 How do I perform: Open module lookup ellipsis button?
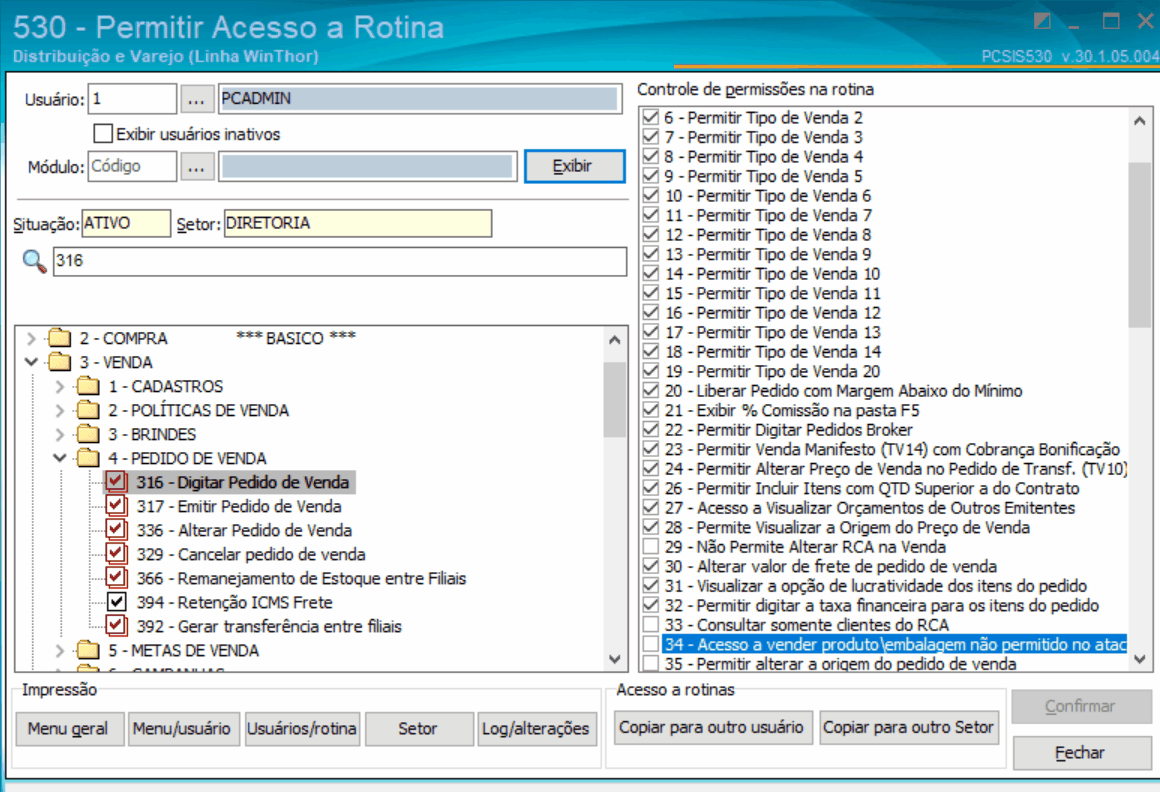click(196, 167)
